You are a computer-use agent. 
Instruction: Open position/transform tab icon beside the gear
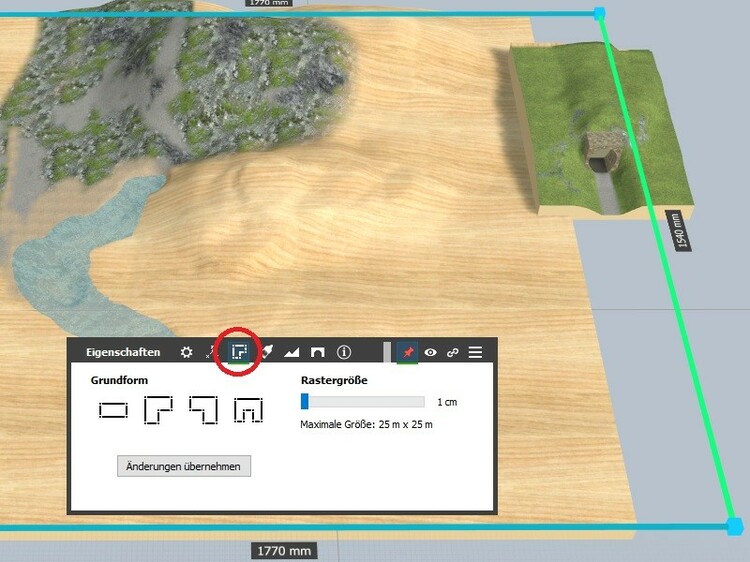point(210,353)
